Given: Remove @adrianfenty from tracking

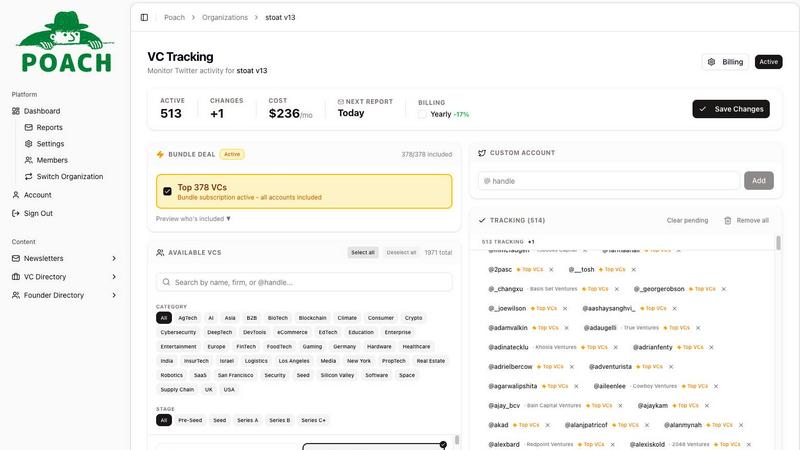Looking at the screenshot, I should click(711, 347).
